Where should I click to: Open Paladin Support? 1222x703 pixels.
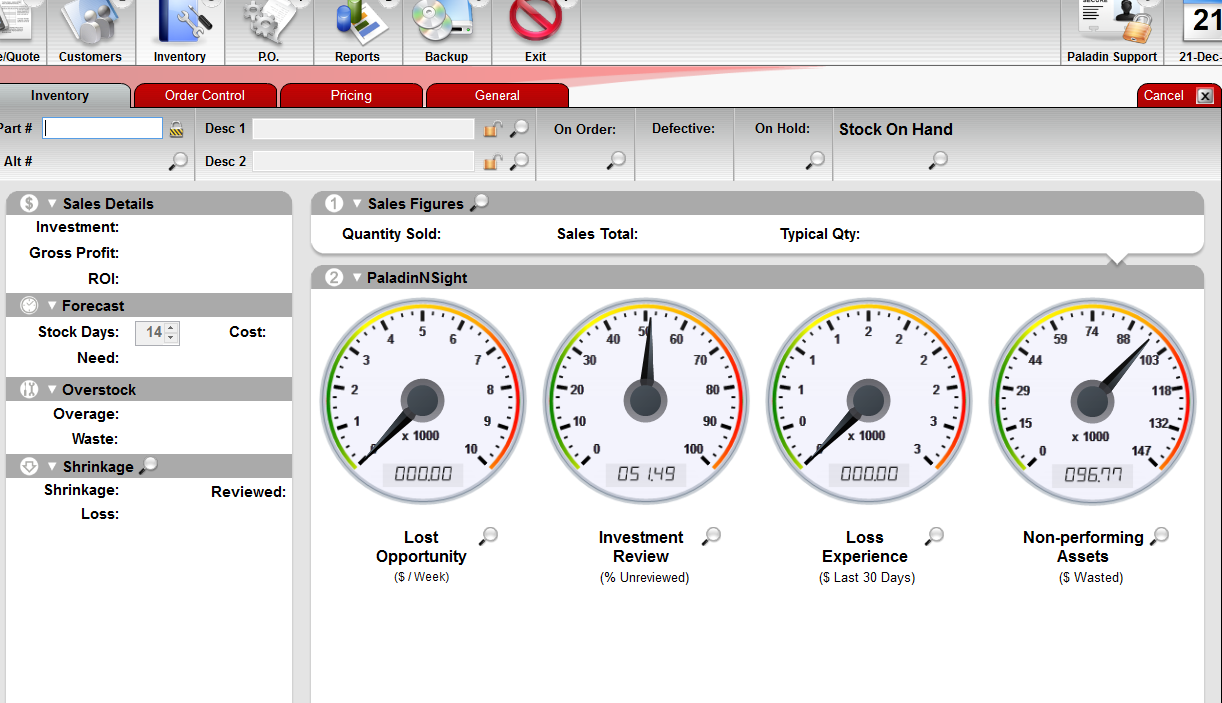[1111, 32]
